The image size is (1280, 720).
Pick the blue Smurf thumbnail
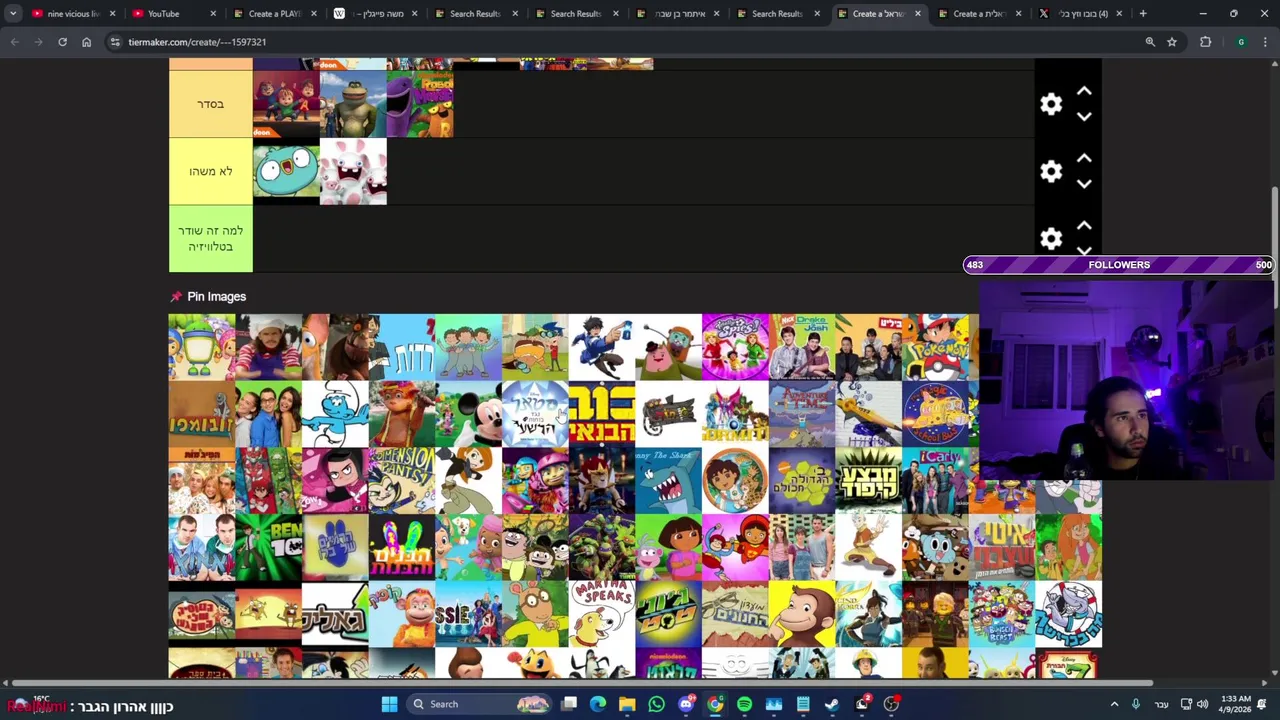335,414
